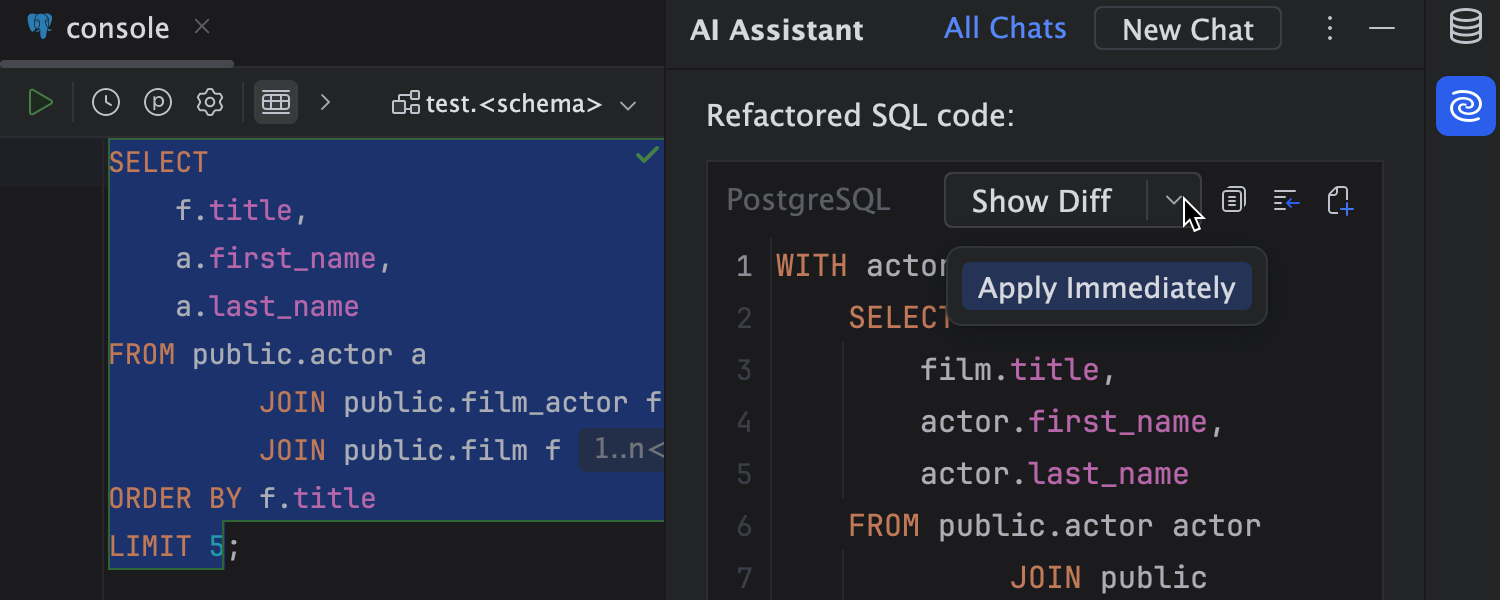Open console settings gear icon
This screenshot has height=600, width=1500.
point(210,103)
